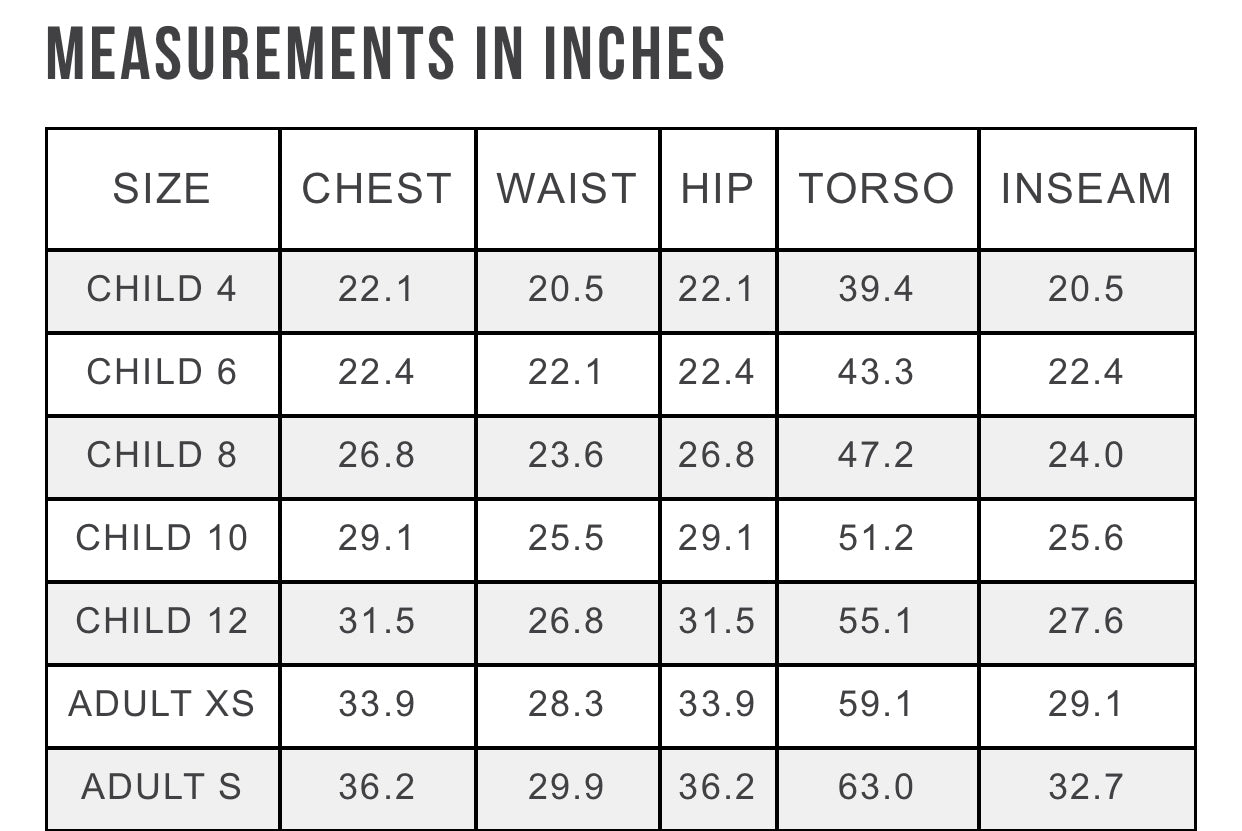This screenshot has width=1242, height=831.
Task: Click the CHILD 8 size cell
Action: [x=162, y=455]
